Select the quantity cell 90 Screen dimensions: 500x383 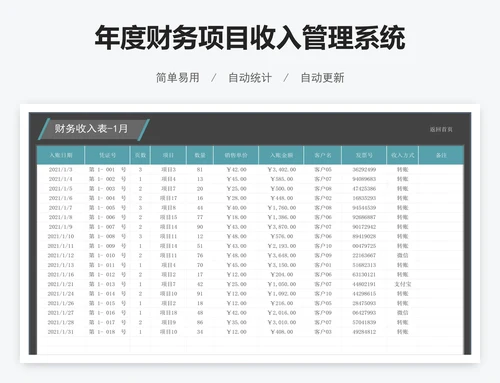[x=200, y=227]
